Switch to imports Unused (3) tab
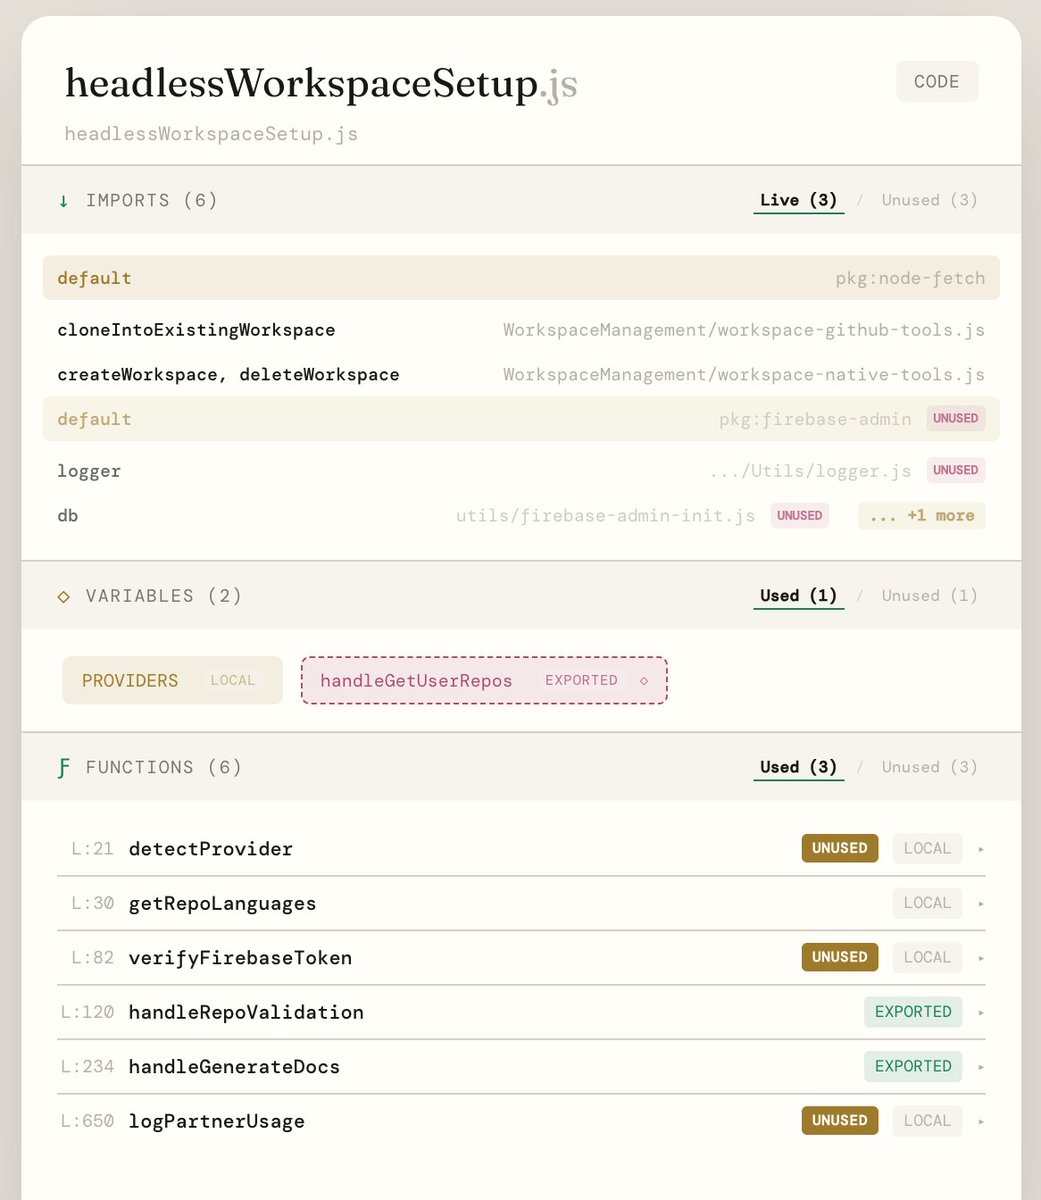The height and width of the screenshot is (1200, 1041). point(929,201)
